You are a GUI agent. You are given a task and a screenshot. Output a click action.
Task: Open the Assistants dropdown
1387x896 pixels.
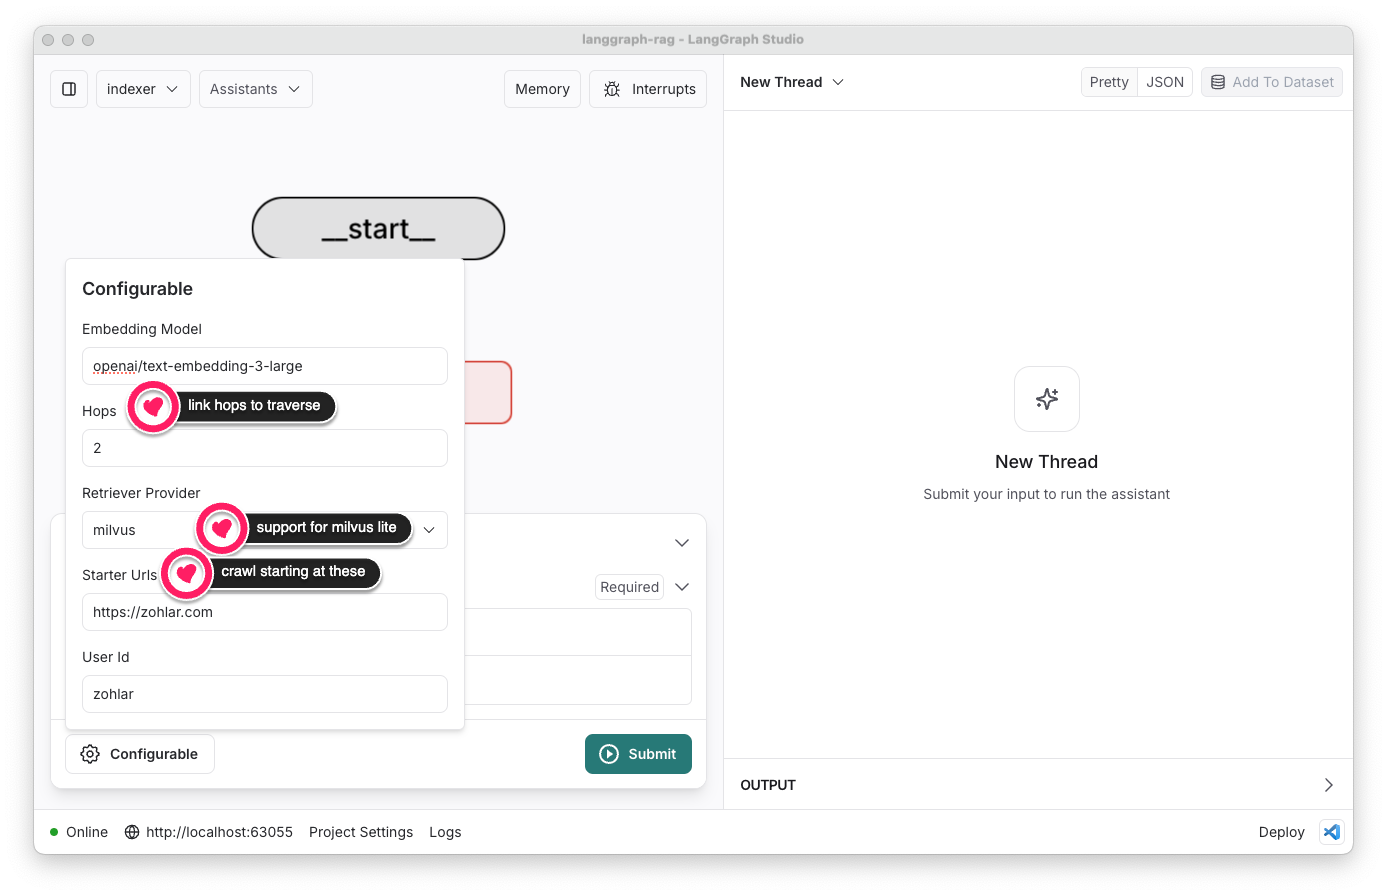coord(255,89)
